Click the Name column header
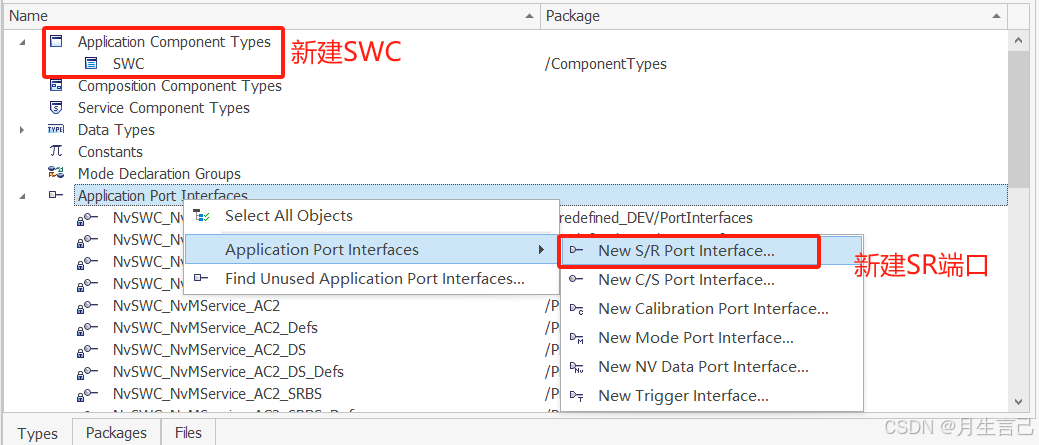 click(272, 16)
